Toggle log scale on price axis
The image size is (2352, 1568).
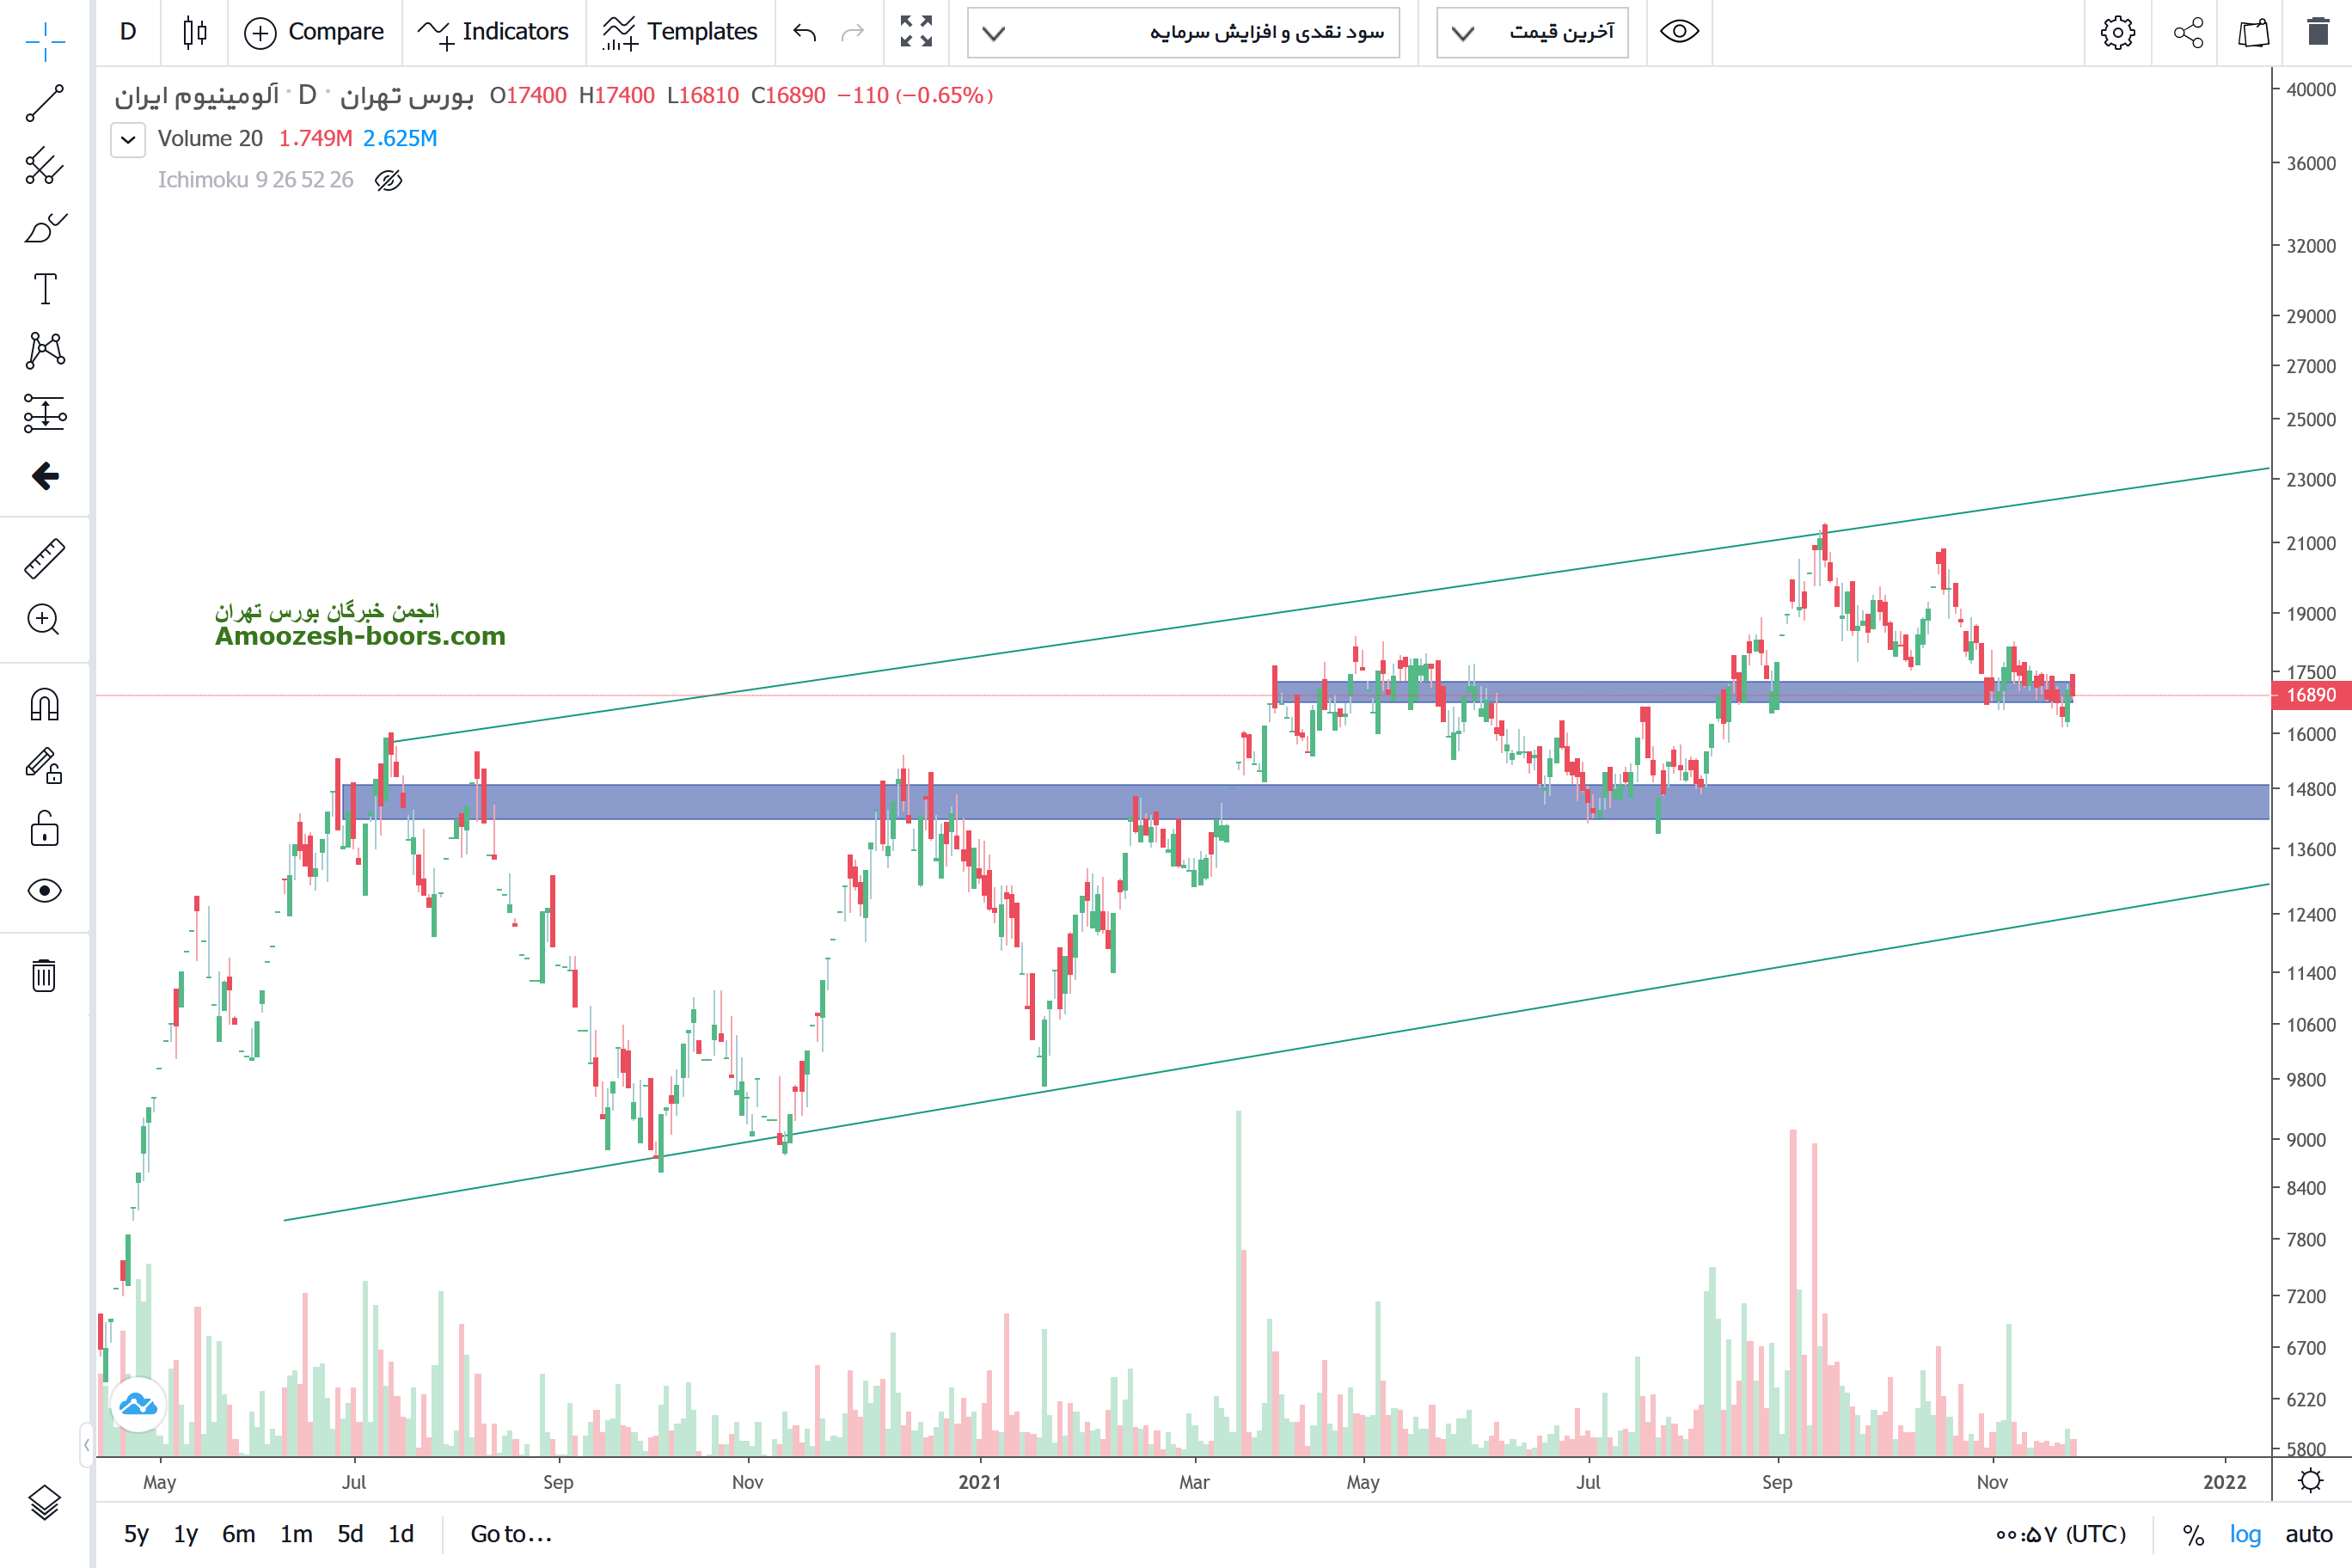tap(2245, 1534)
